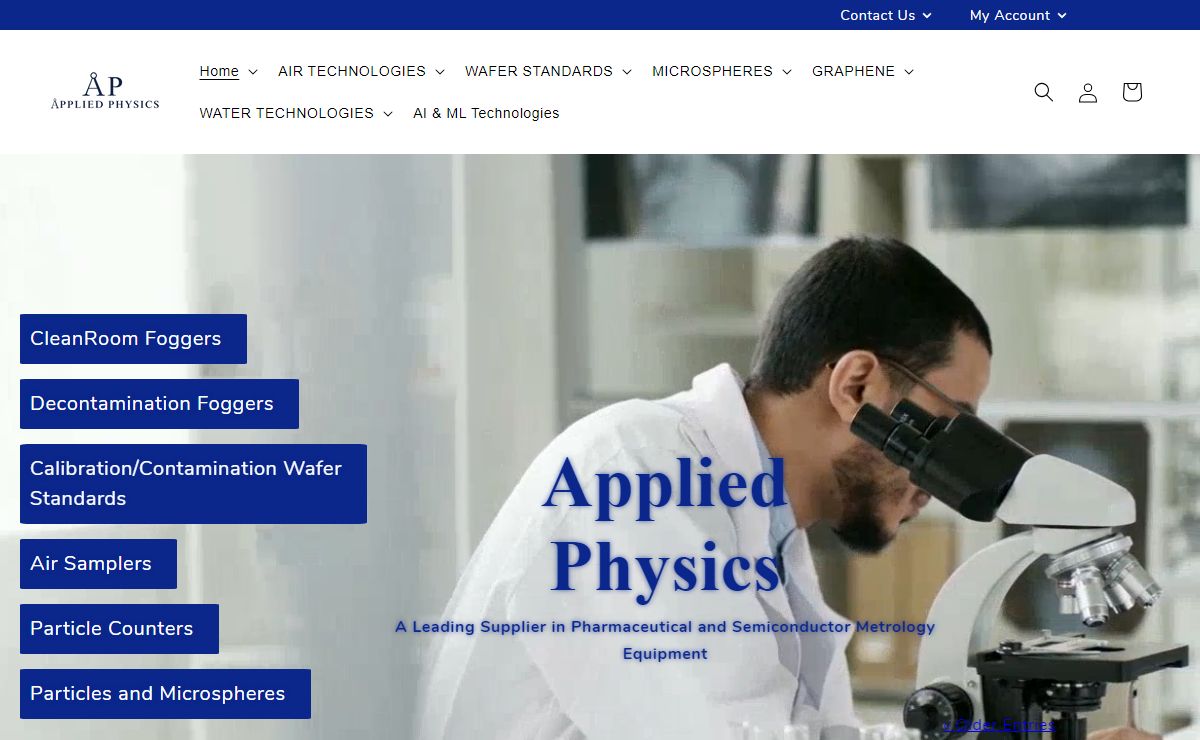
Task: Open the shopping cart icon
Action: [1131, 92]
